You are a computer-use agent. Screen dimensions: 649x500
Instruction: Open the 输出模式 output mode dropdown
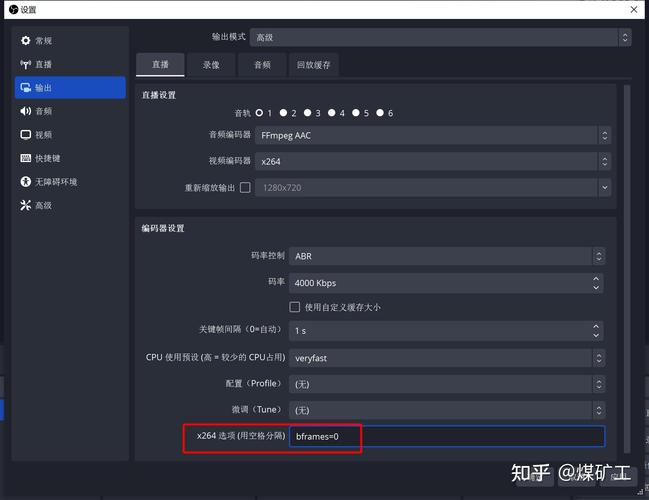click(441, 38)
